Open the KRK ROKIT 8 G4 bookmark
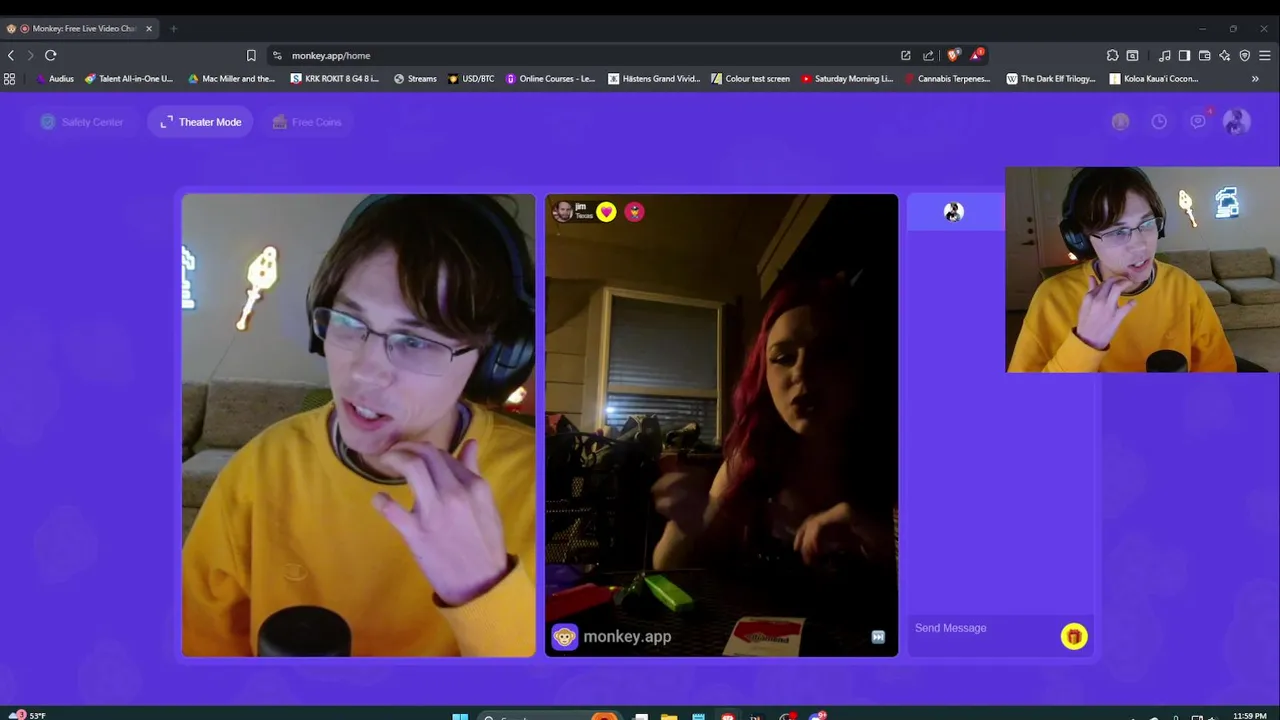This screenshot has height=720, width=1280. click(x=335, y=79)
